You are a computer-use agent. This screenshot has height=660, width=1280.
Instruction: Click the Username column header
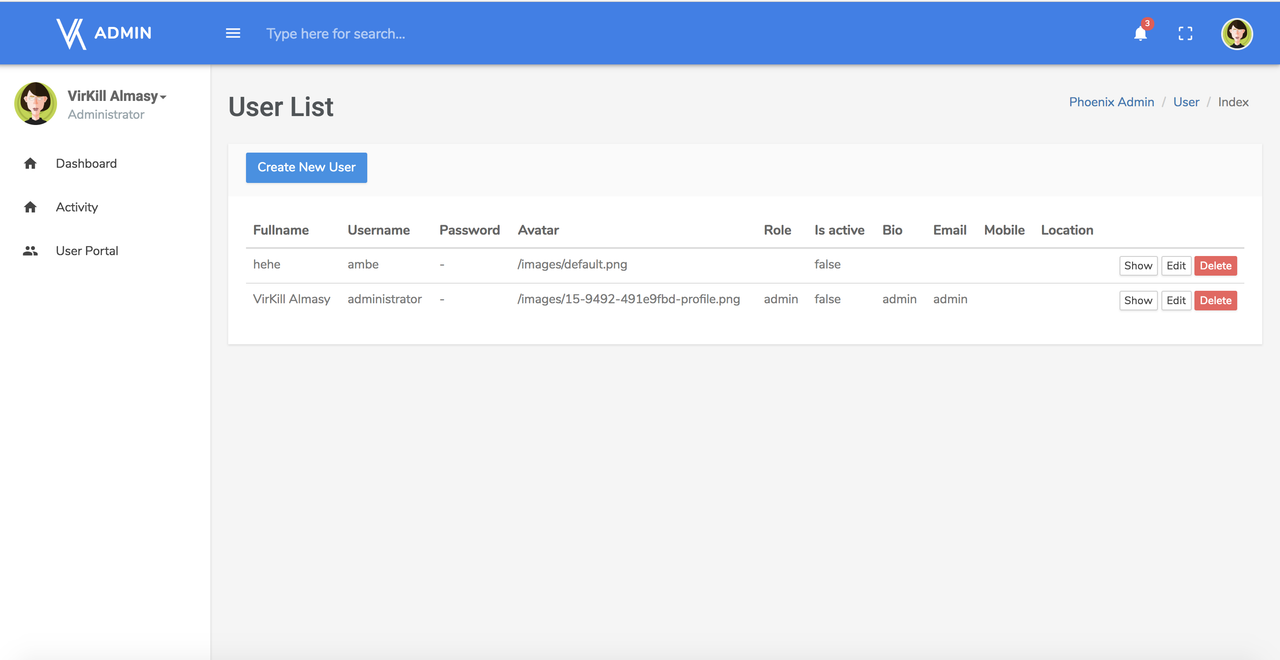379,230
